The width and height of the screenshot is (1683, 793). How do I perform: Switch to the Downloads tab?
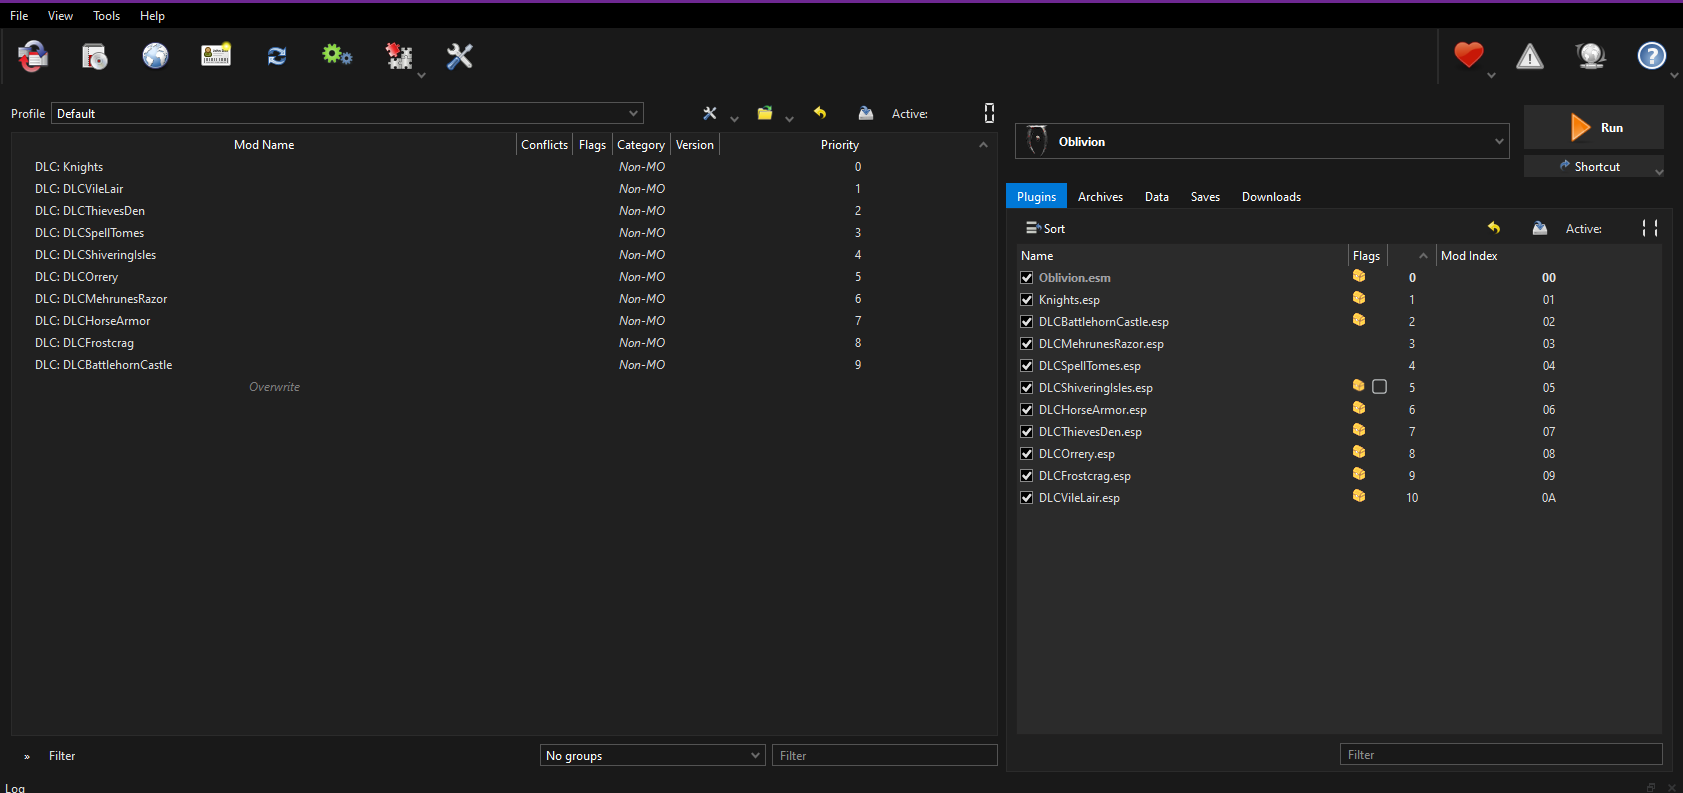pyautogui.click(x=1271, y=197)
